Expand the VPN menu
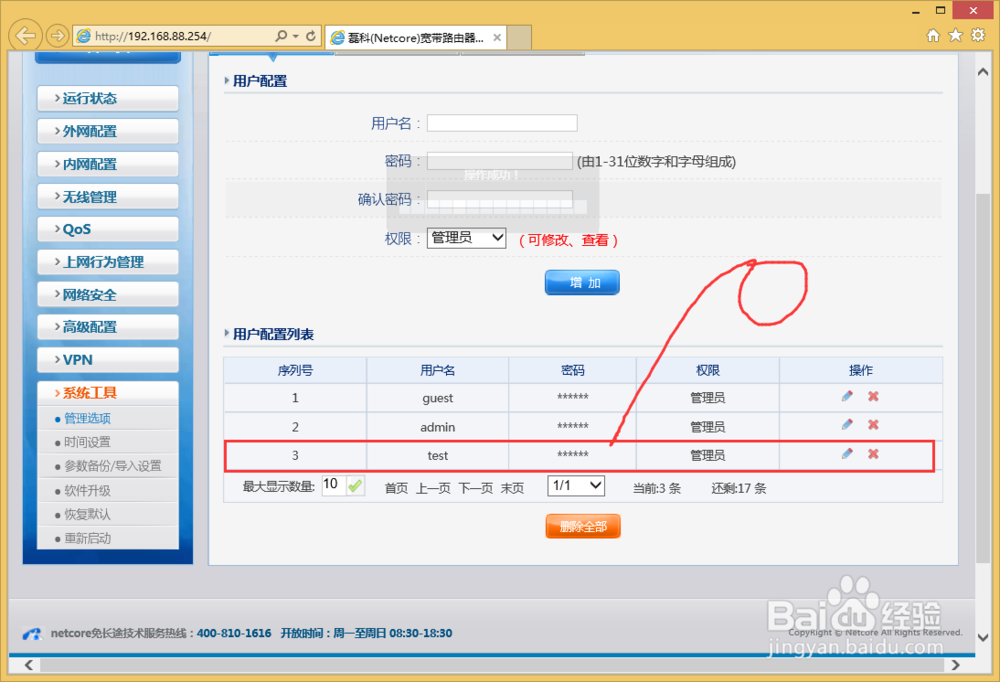The height and width of the screenshot is (682, 1000). pyautogui.click(x=108, y=360)
